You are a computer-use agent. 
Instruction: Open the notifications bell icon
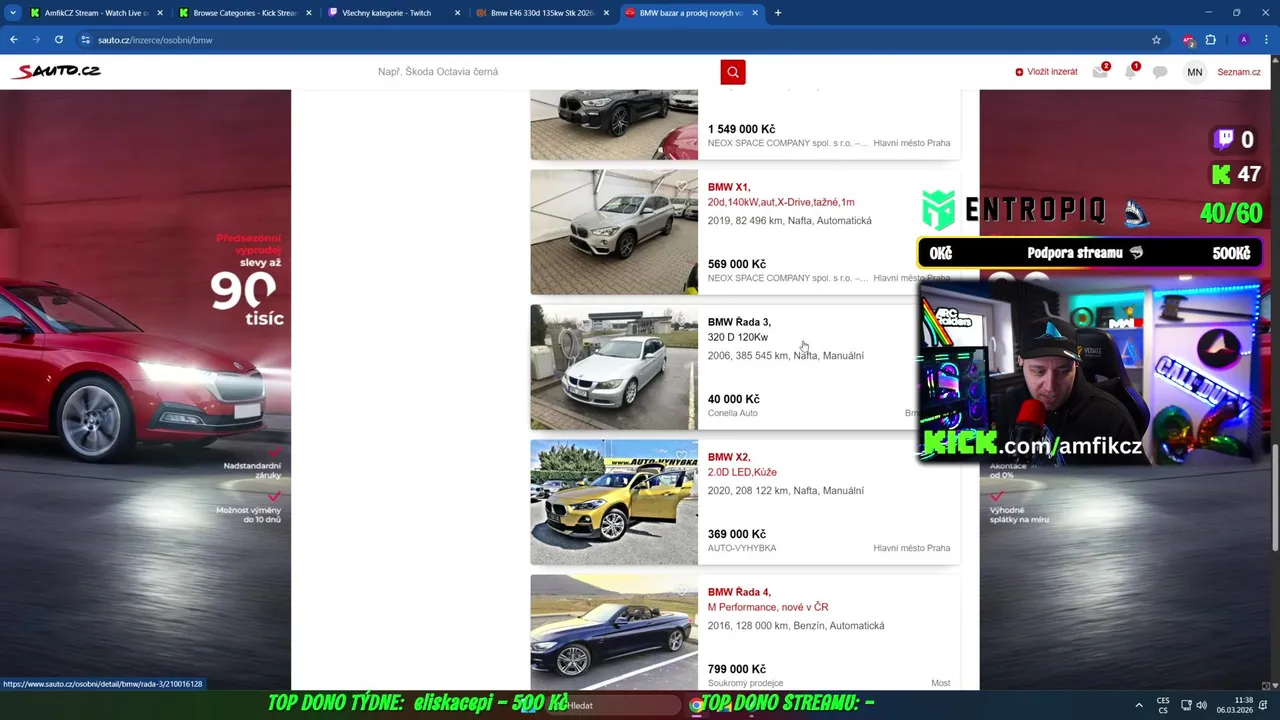point(1130,72)
